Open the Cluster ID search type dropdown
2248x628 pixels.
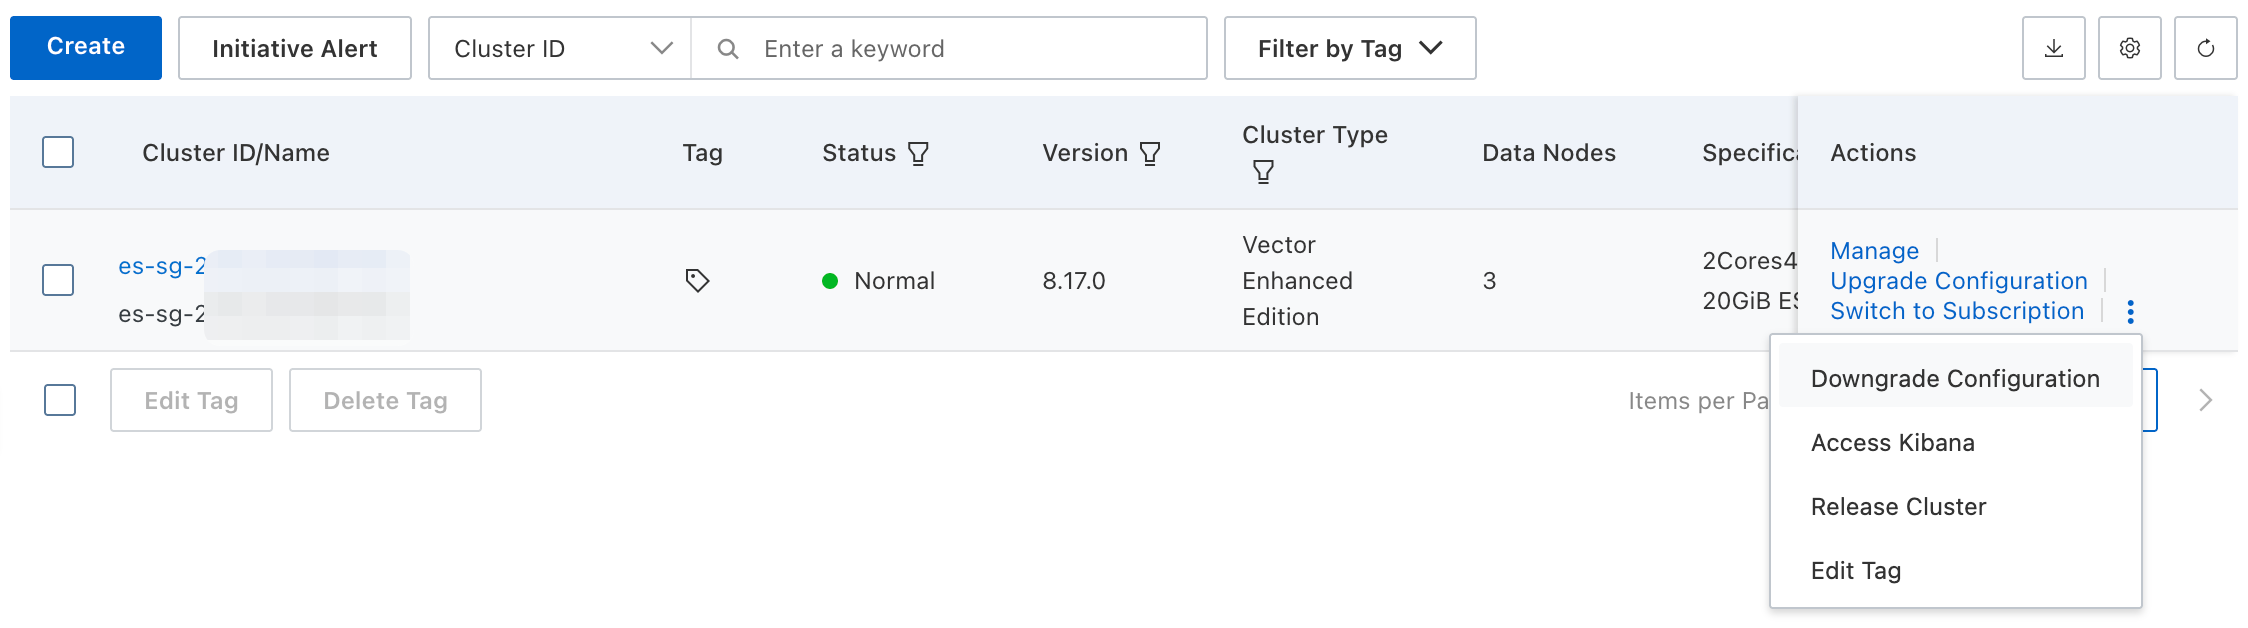(x=559, y=48)
